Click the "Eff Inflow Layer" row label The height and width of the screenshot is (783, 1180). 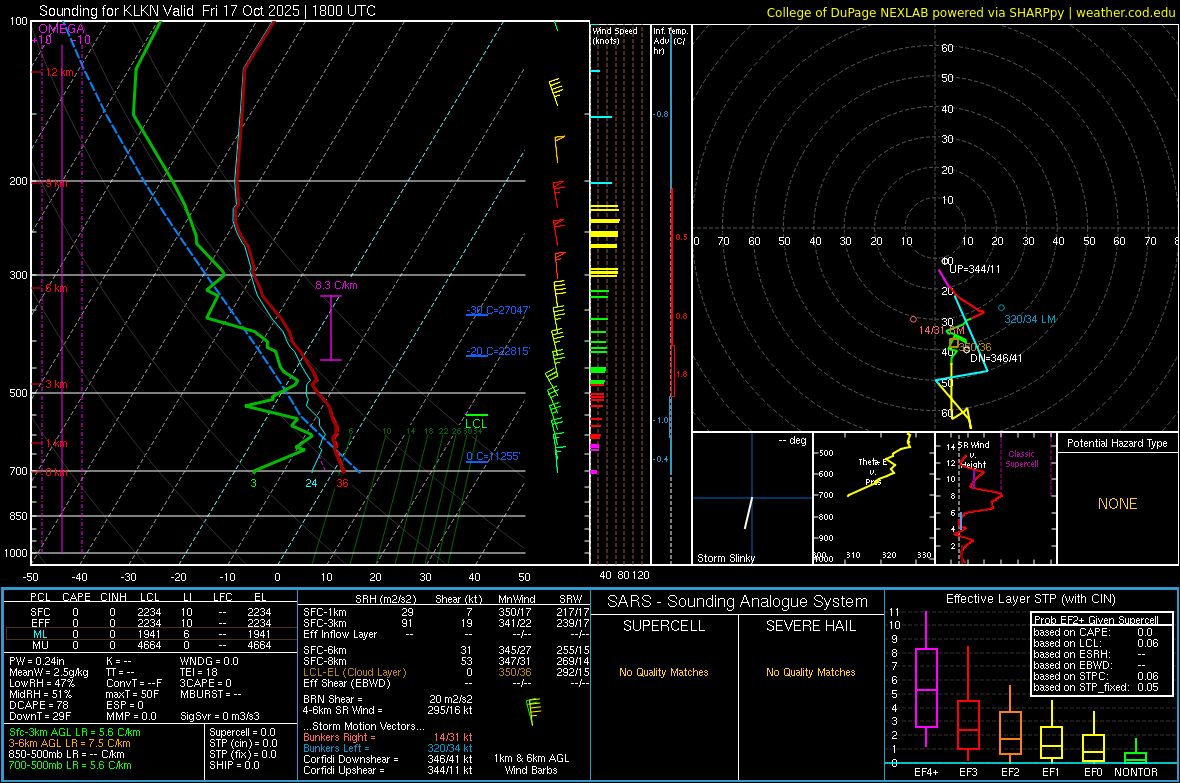[x=340, y=635]
